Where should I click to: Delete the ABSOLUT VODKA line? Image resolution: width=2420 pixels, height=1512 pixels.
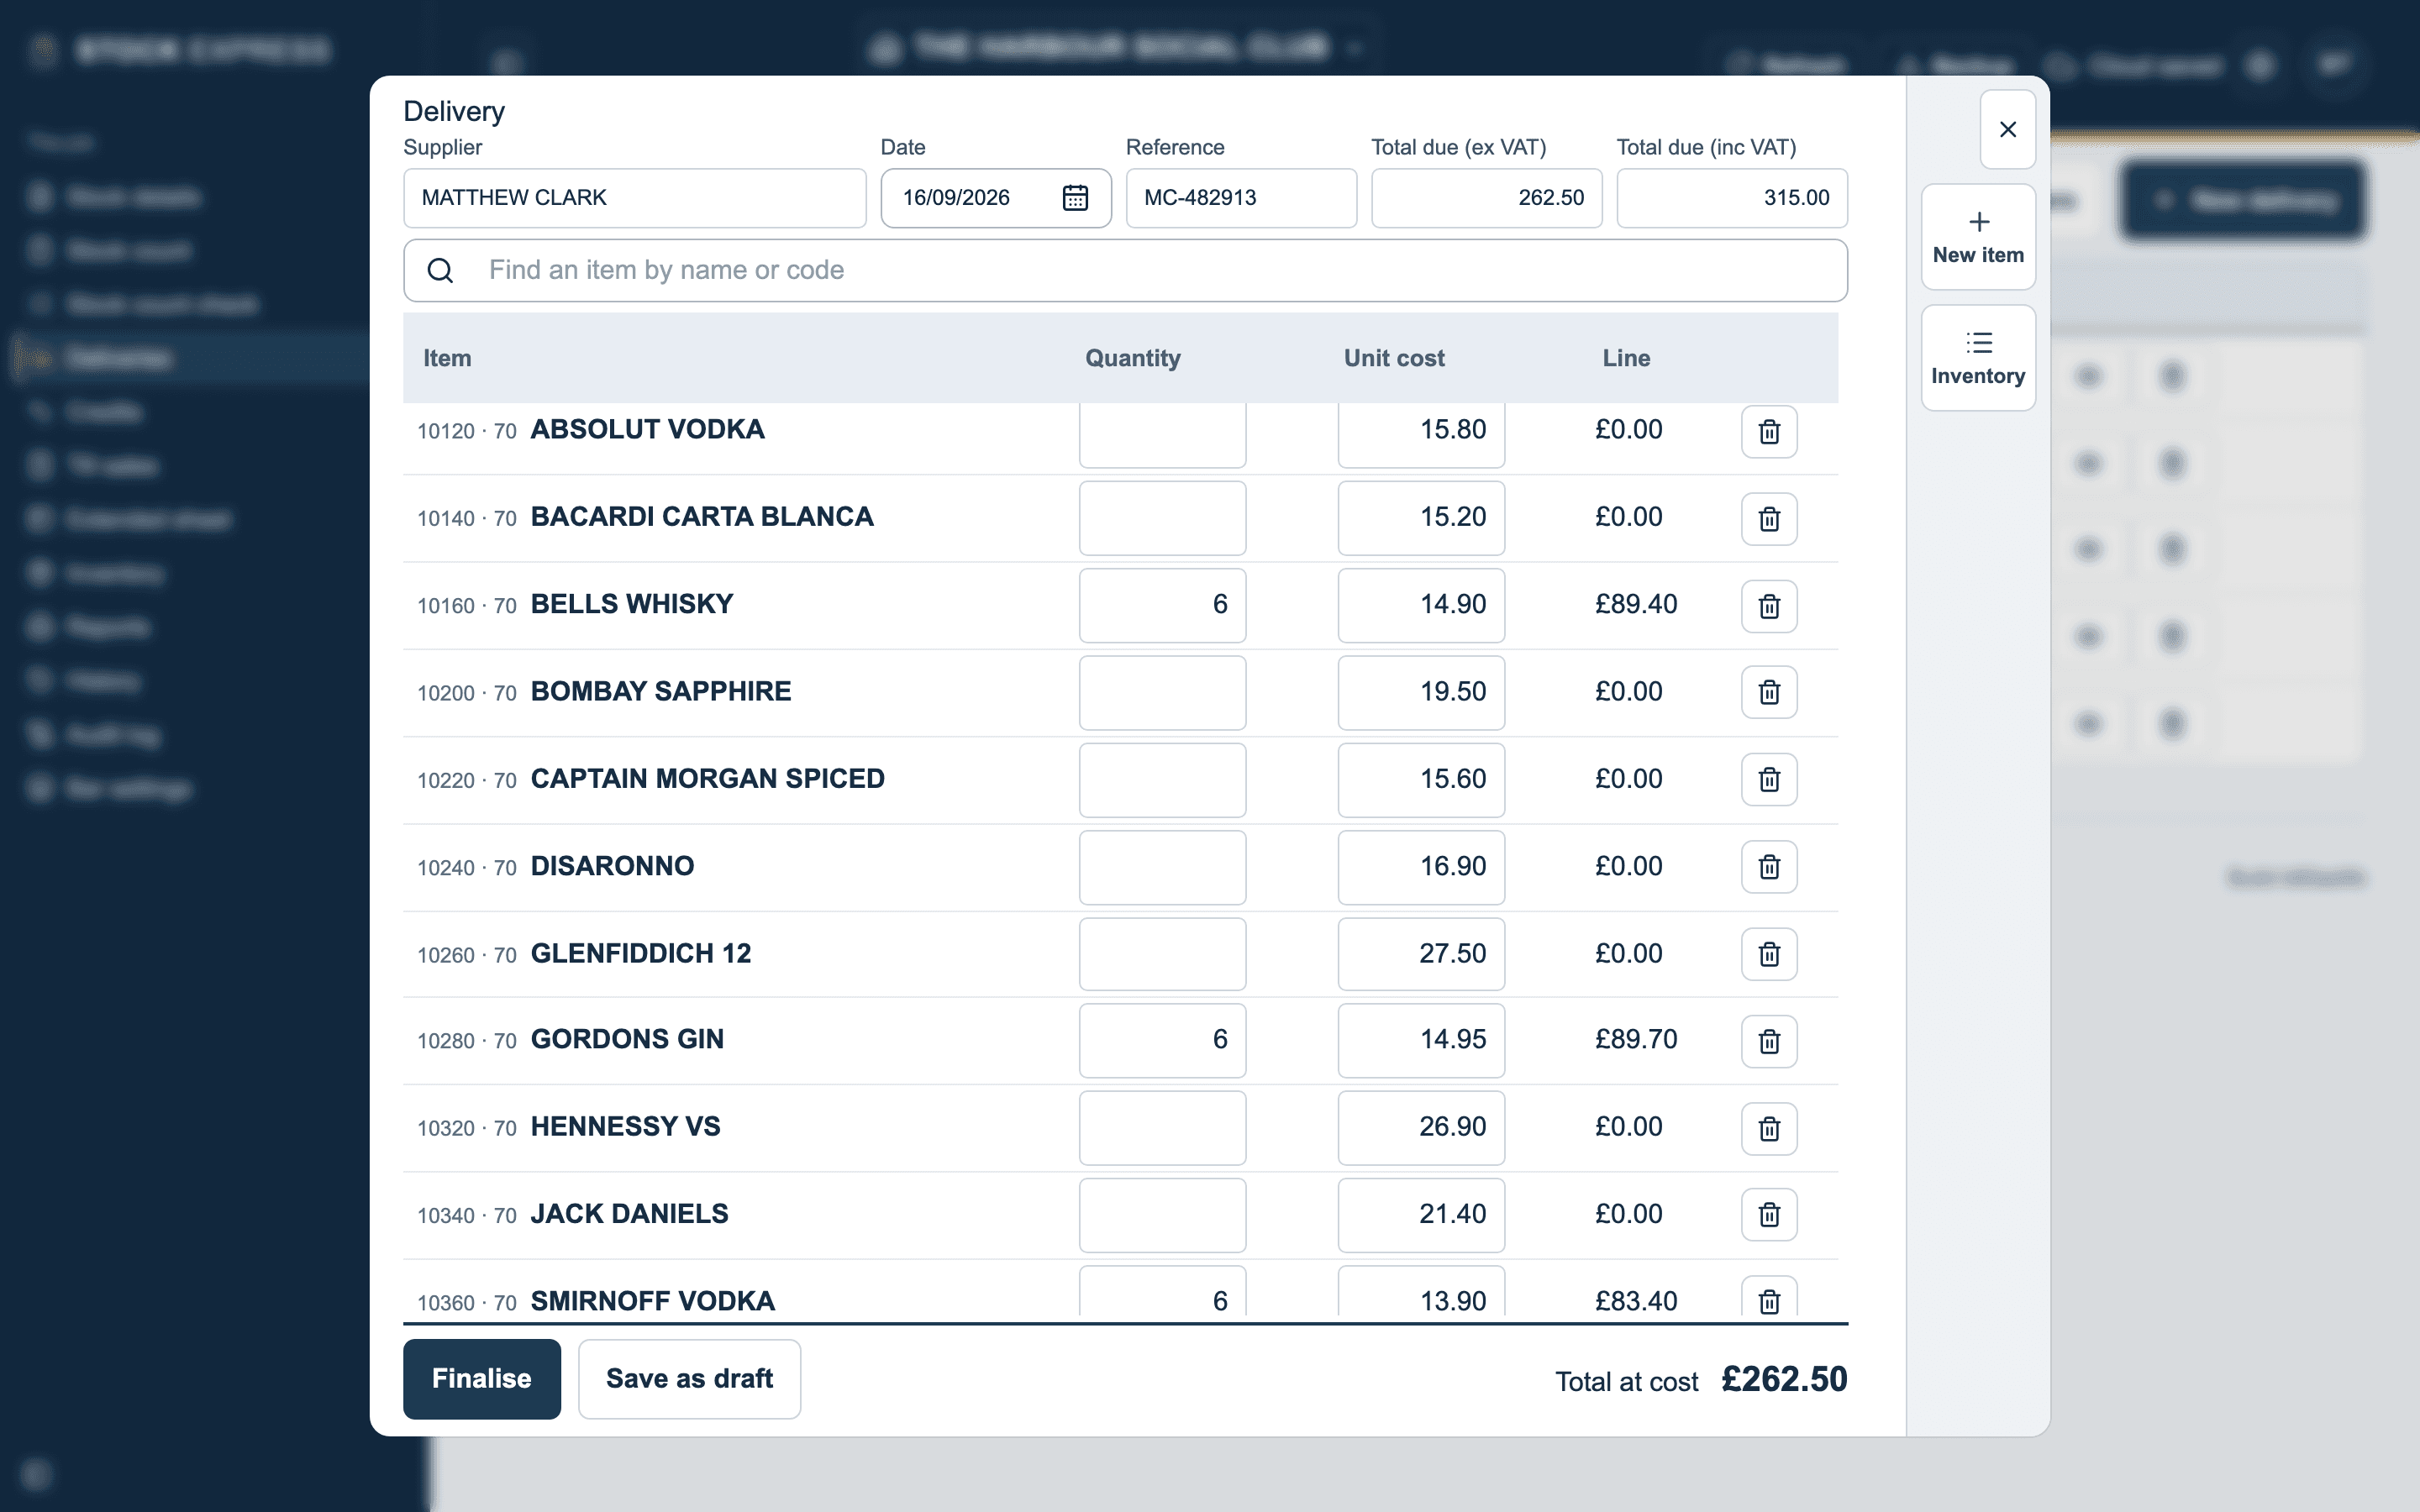[x=1769, y=431]
